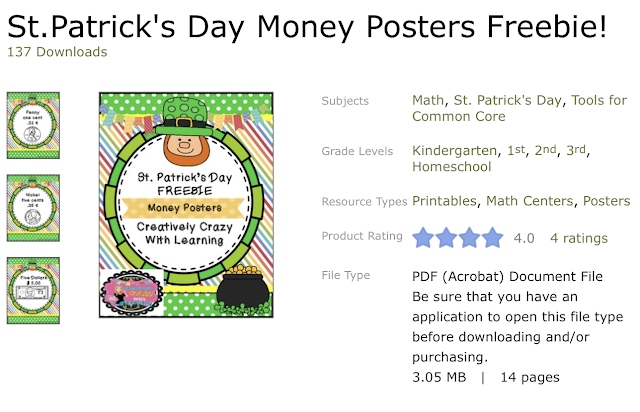640x412 pixels.
Task: Open the St. Patrick's Day subject link
Action: [x=508, y=100]
